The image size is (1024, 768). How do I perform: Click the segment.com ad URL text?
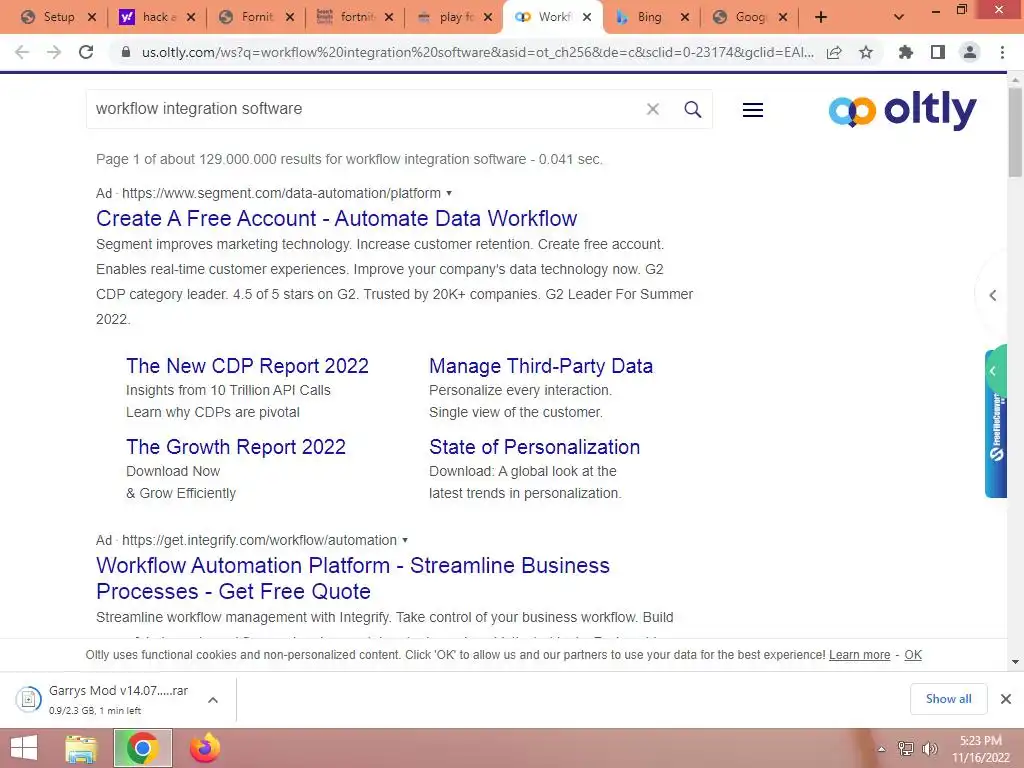[281, 193]
